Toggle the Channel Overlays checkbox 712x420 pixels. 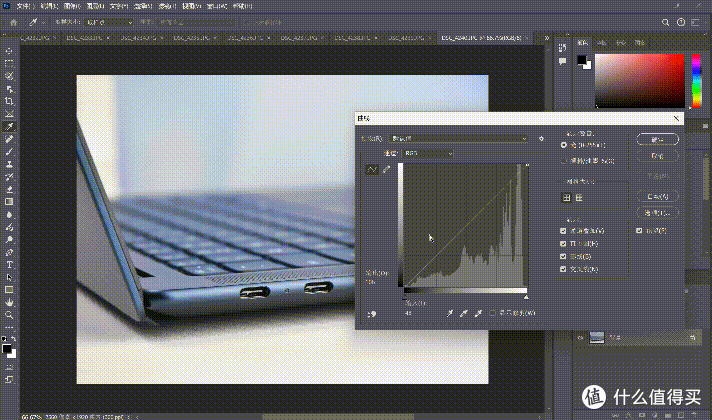point(563,231)
